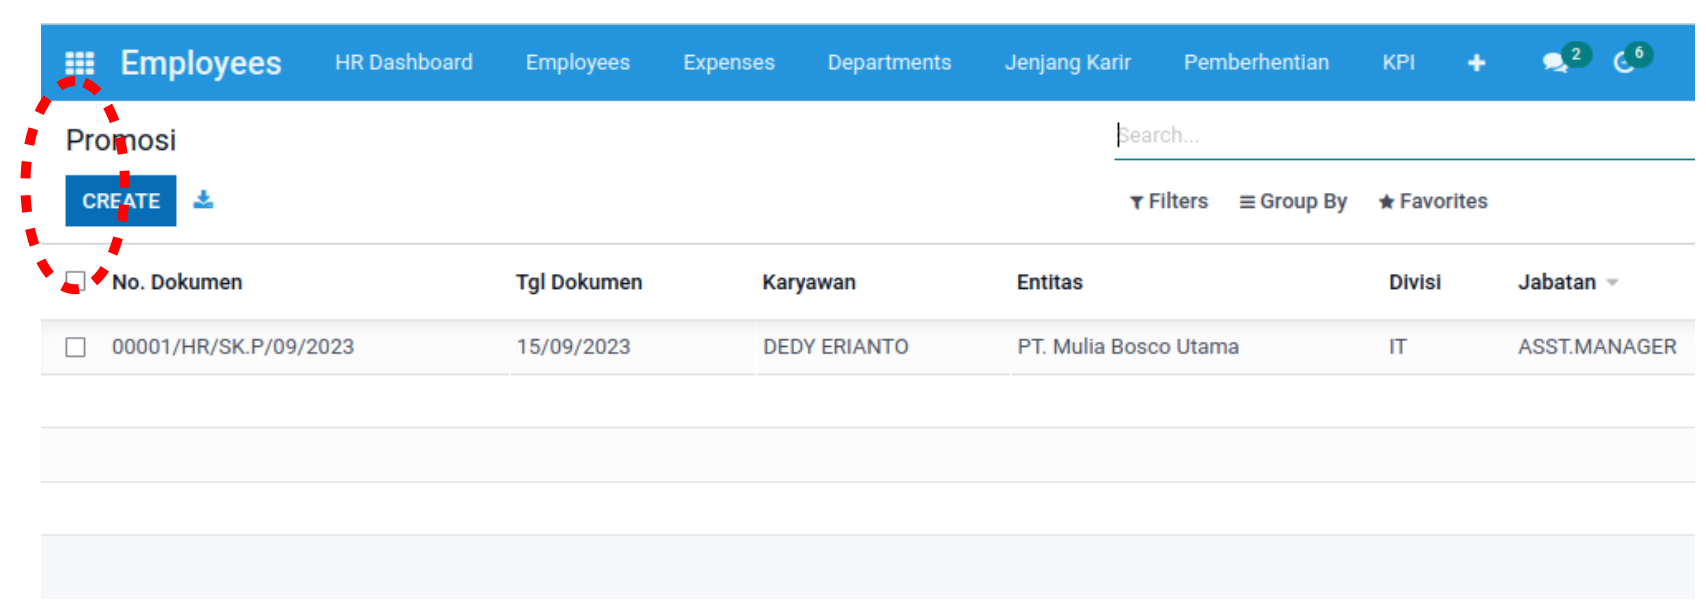Focus the Search input field
The height and width of the screenshot is (612, 1706).
pyautogui.click(x=1400, y=135)
